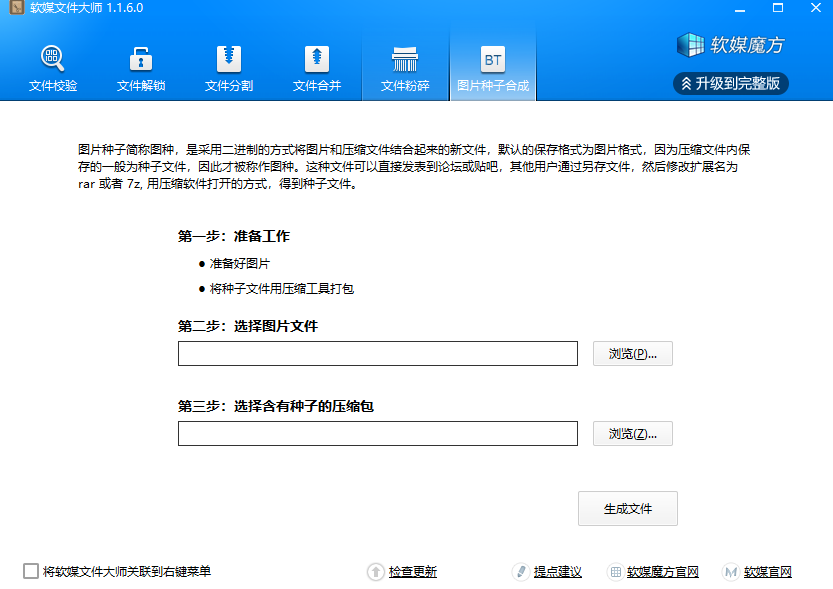Click the 升级到完整版 upgrade button
The height and width of the screenshot is (589, 833).
click(x=731, y=83)
